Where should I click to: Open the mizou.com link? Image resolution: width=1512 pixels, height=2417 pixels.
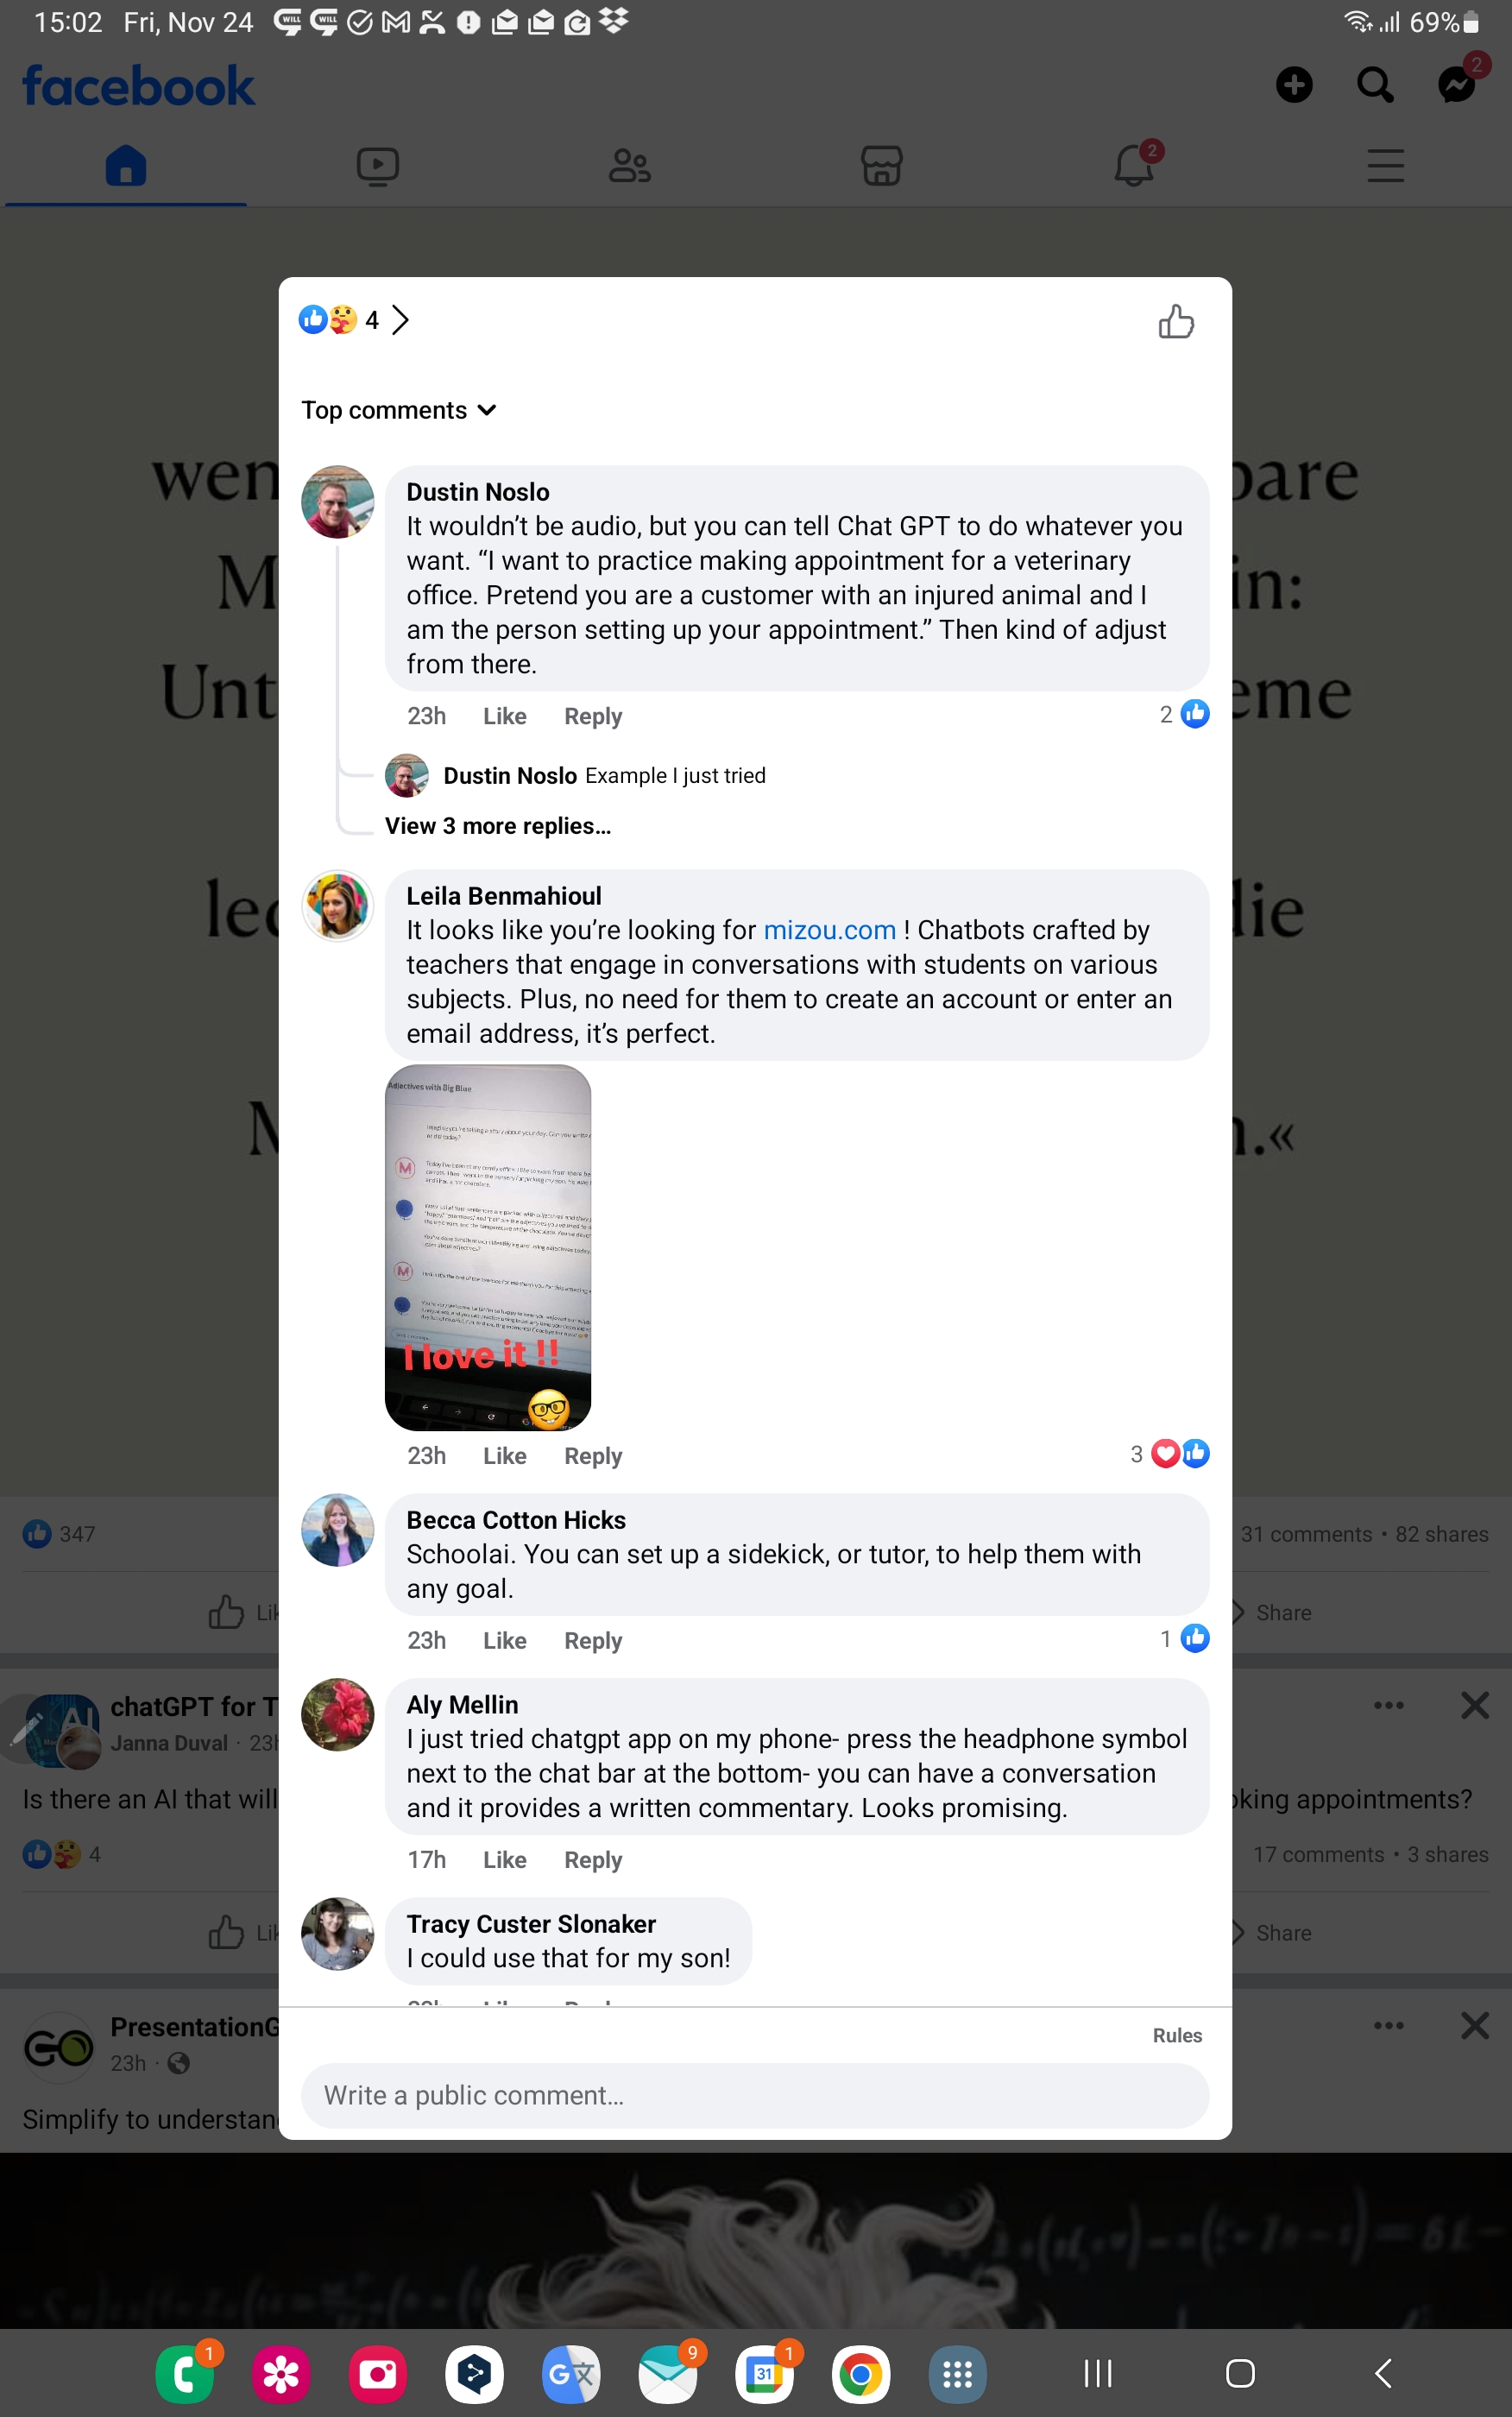click(x=830, y=930)
